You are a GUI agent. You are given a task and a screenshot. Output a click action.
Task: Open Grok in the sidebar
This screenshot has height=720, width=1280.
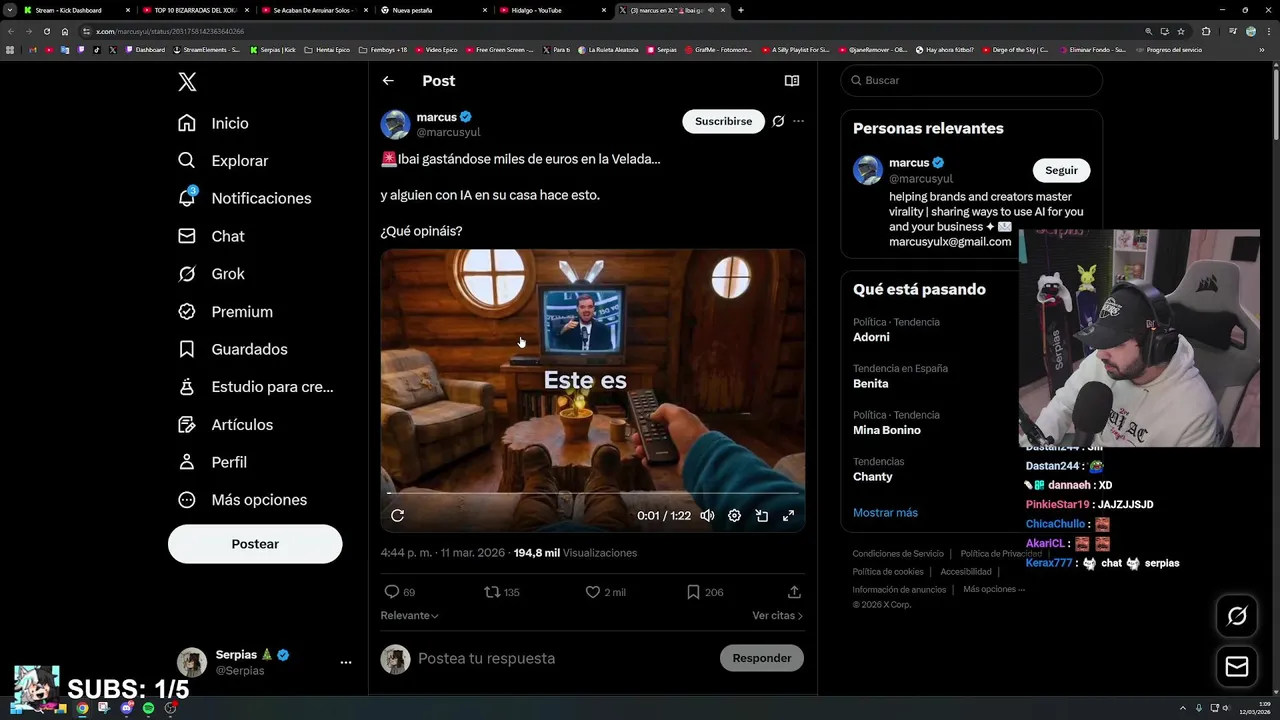pos(211,274)
